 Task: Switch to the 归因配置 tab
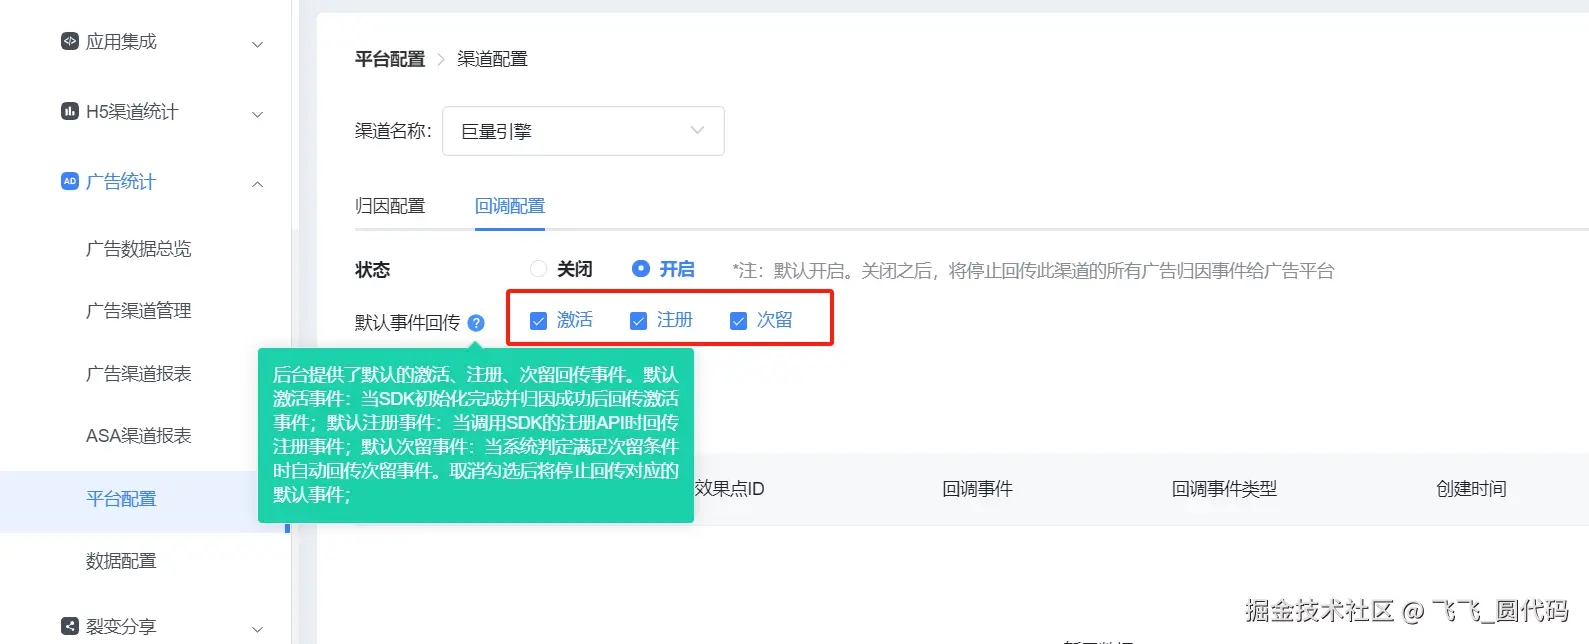tap(390, 206)
